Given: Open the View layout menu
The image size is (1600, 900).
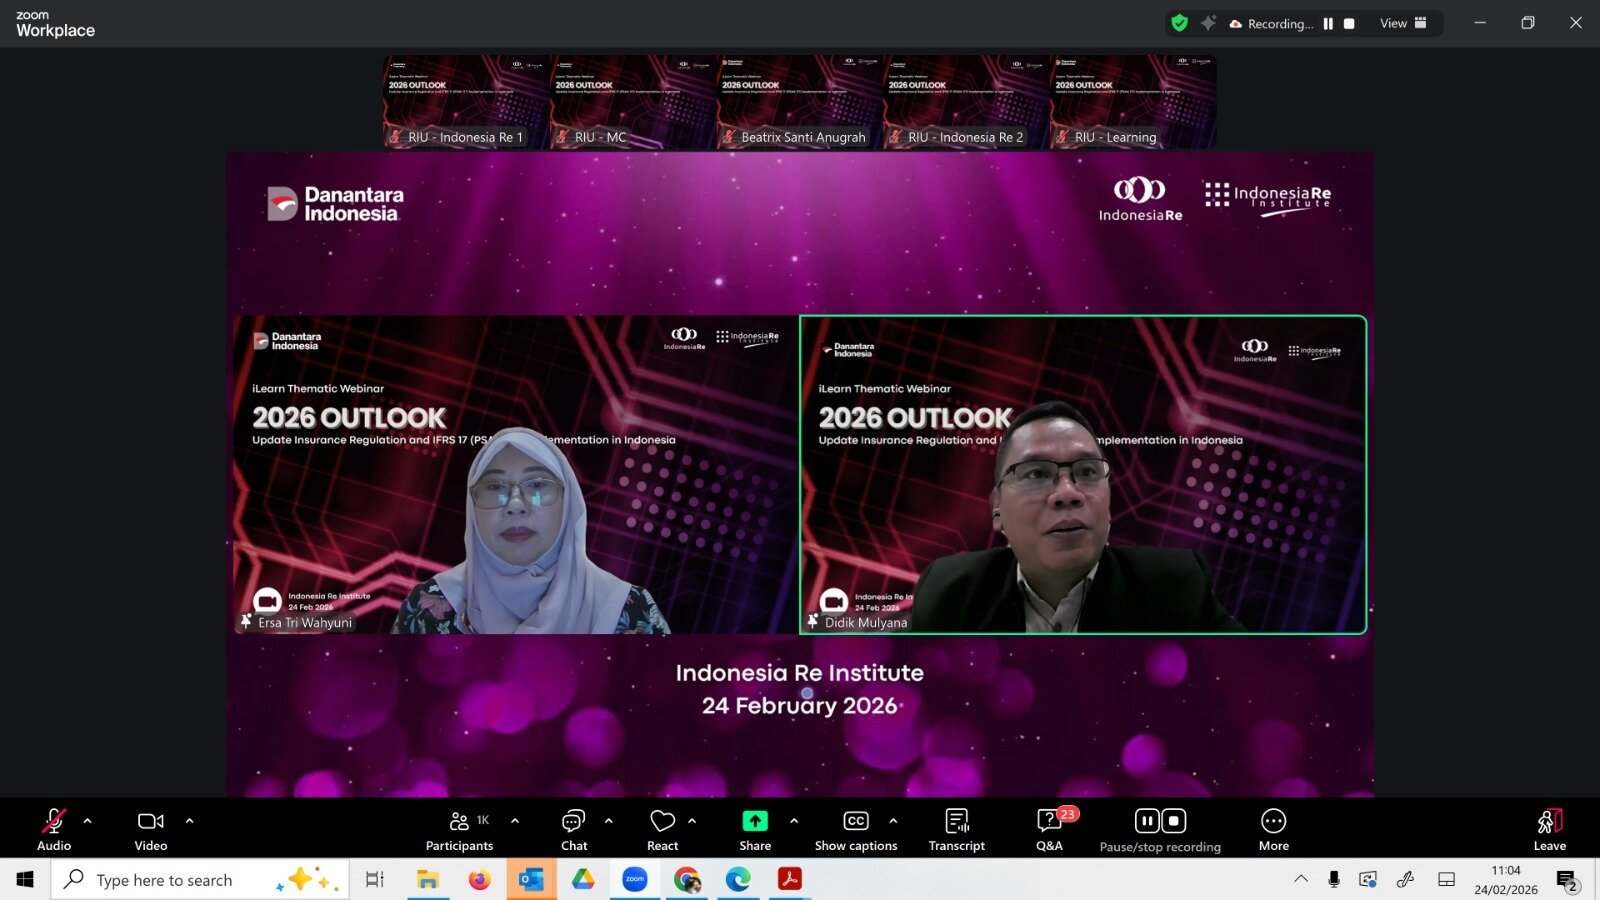Looking at the screenshot, I should (x=1403, y=23).
